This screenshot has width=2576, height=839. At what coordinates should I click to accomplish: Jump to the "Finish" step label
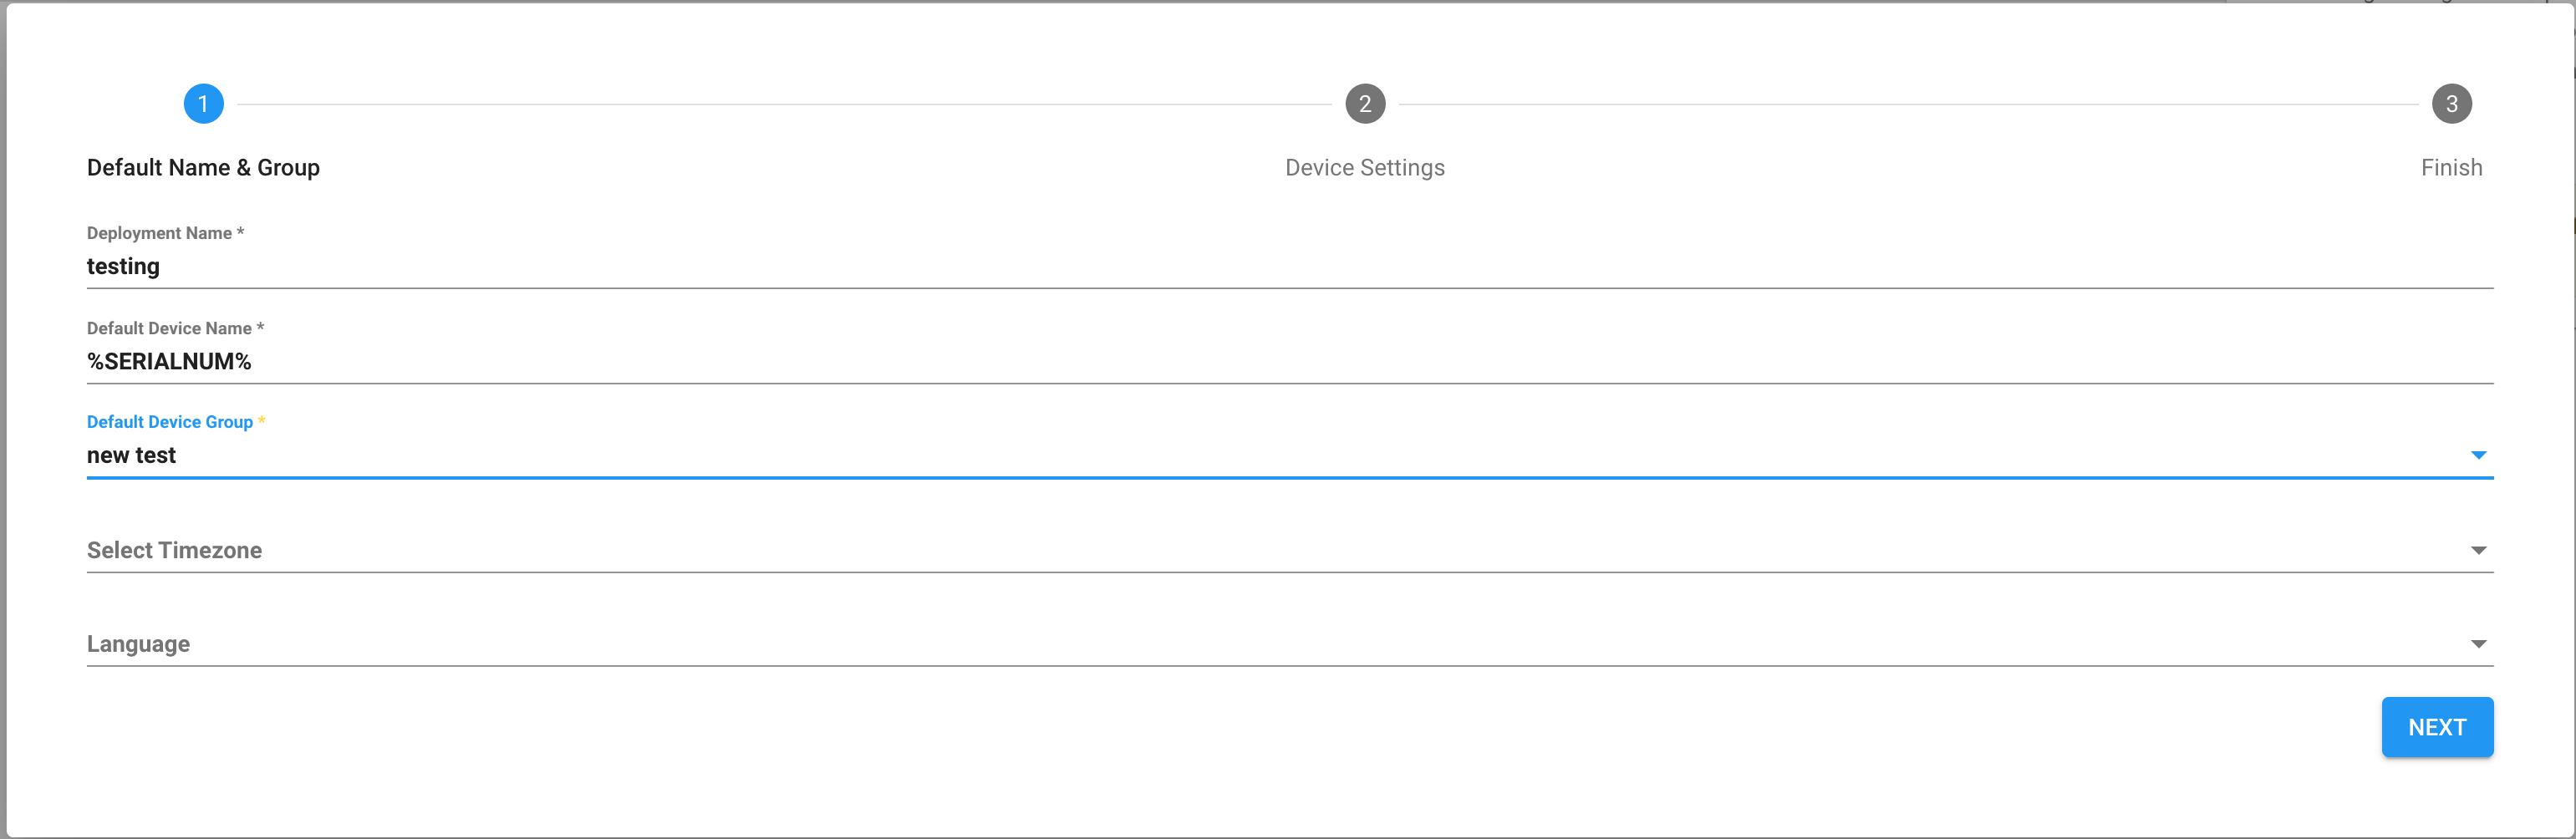pos(2451,168)
